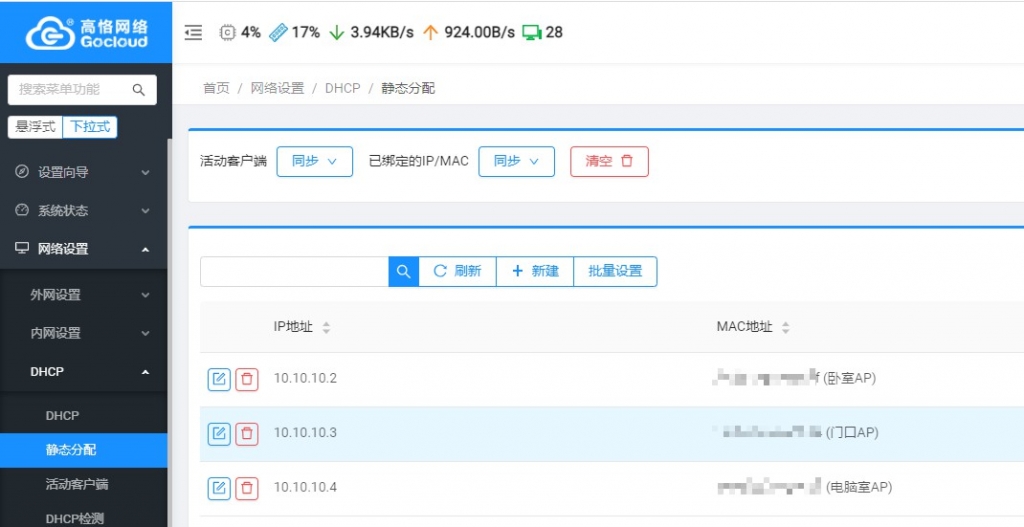
Task: Click MAC entry labeled 卧室AP
Action: coord(795,377)
